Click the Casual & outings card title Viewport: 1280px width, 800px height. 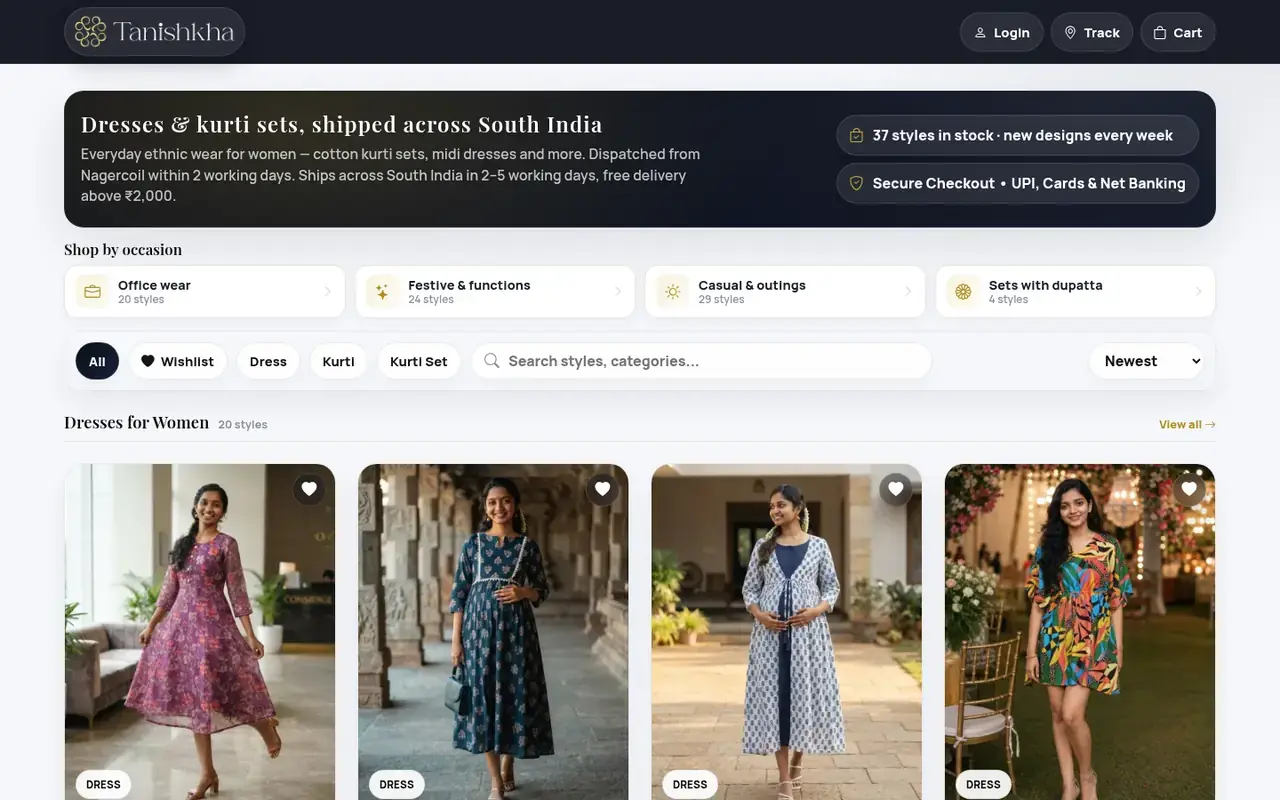coord(752,285)
